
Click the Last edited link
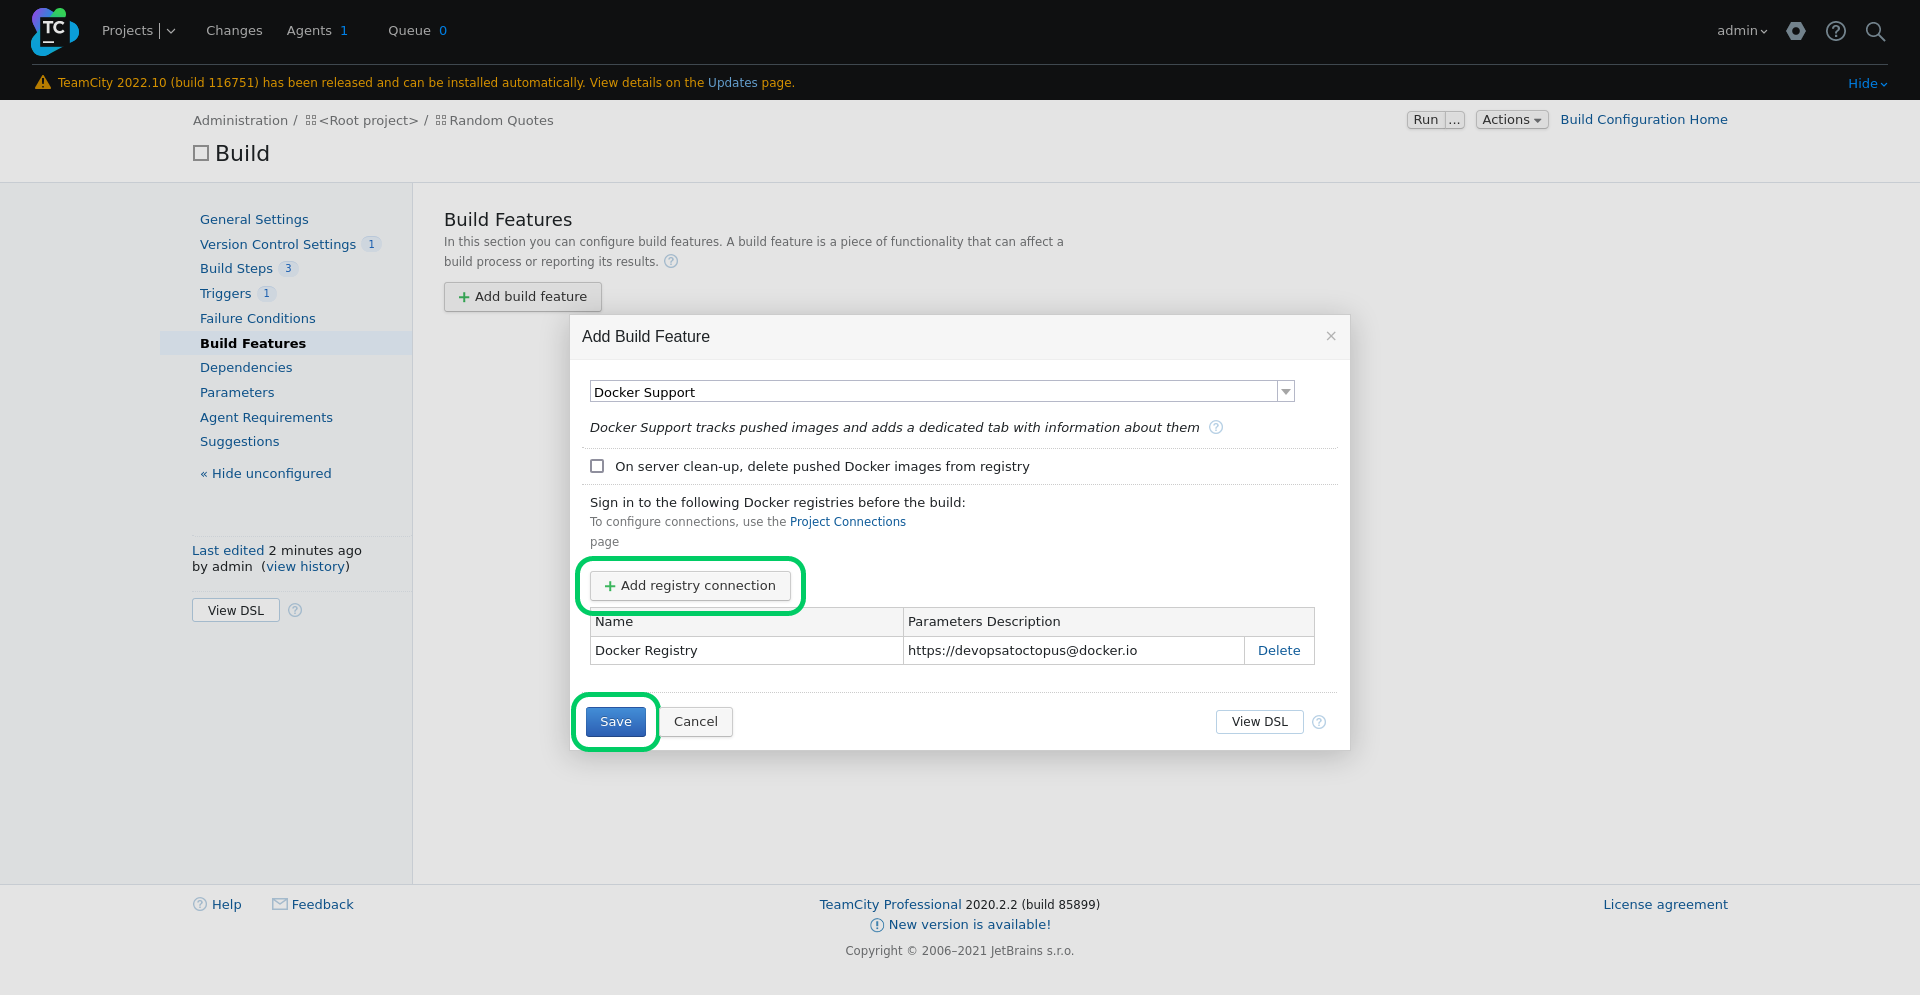tap(228, 550)
